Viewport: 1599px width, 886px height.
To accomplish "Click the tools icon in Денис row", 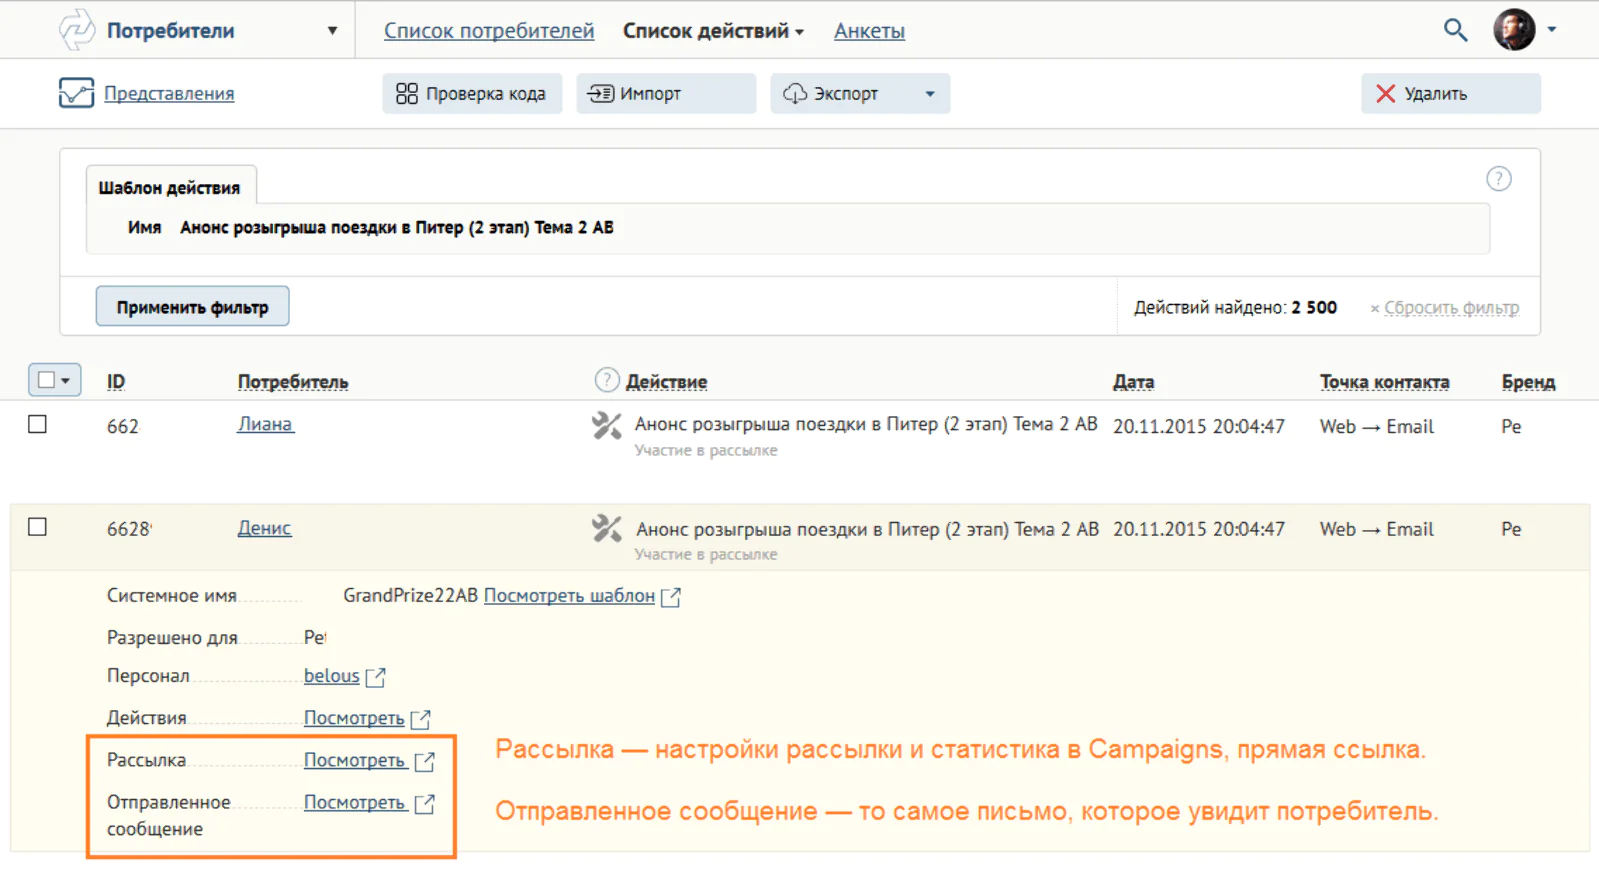I will coord(606,529).
